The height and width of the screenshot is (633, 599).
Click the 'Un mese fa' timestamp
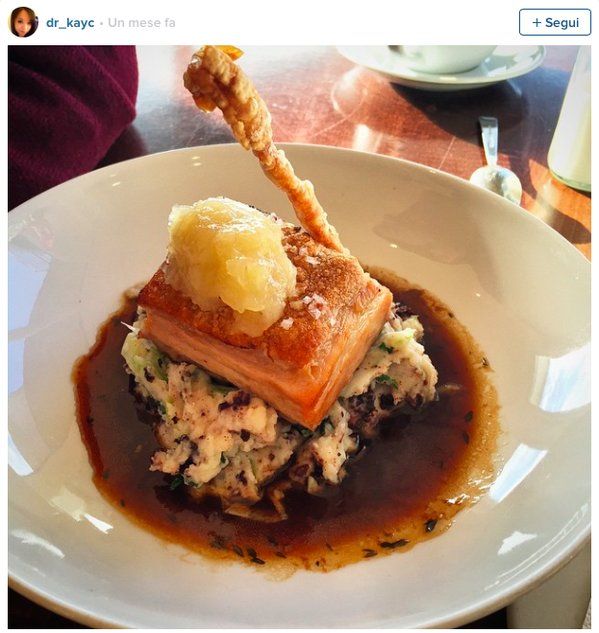tap(141, 23)
